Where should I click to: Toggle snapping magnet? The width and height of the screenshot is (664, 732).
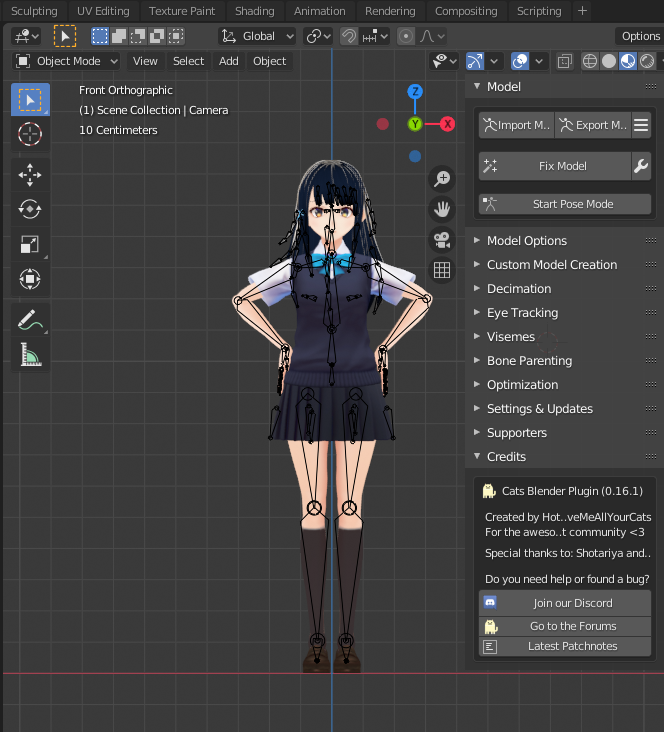349,36
